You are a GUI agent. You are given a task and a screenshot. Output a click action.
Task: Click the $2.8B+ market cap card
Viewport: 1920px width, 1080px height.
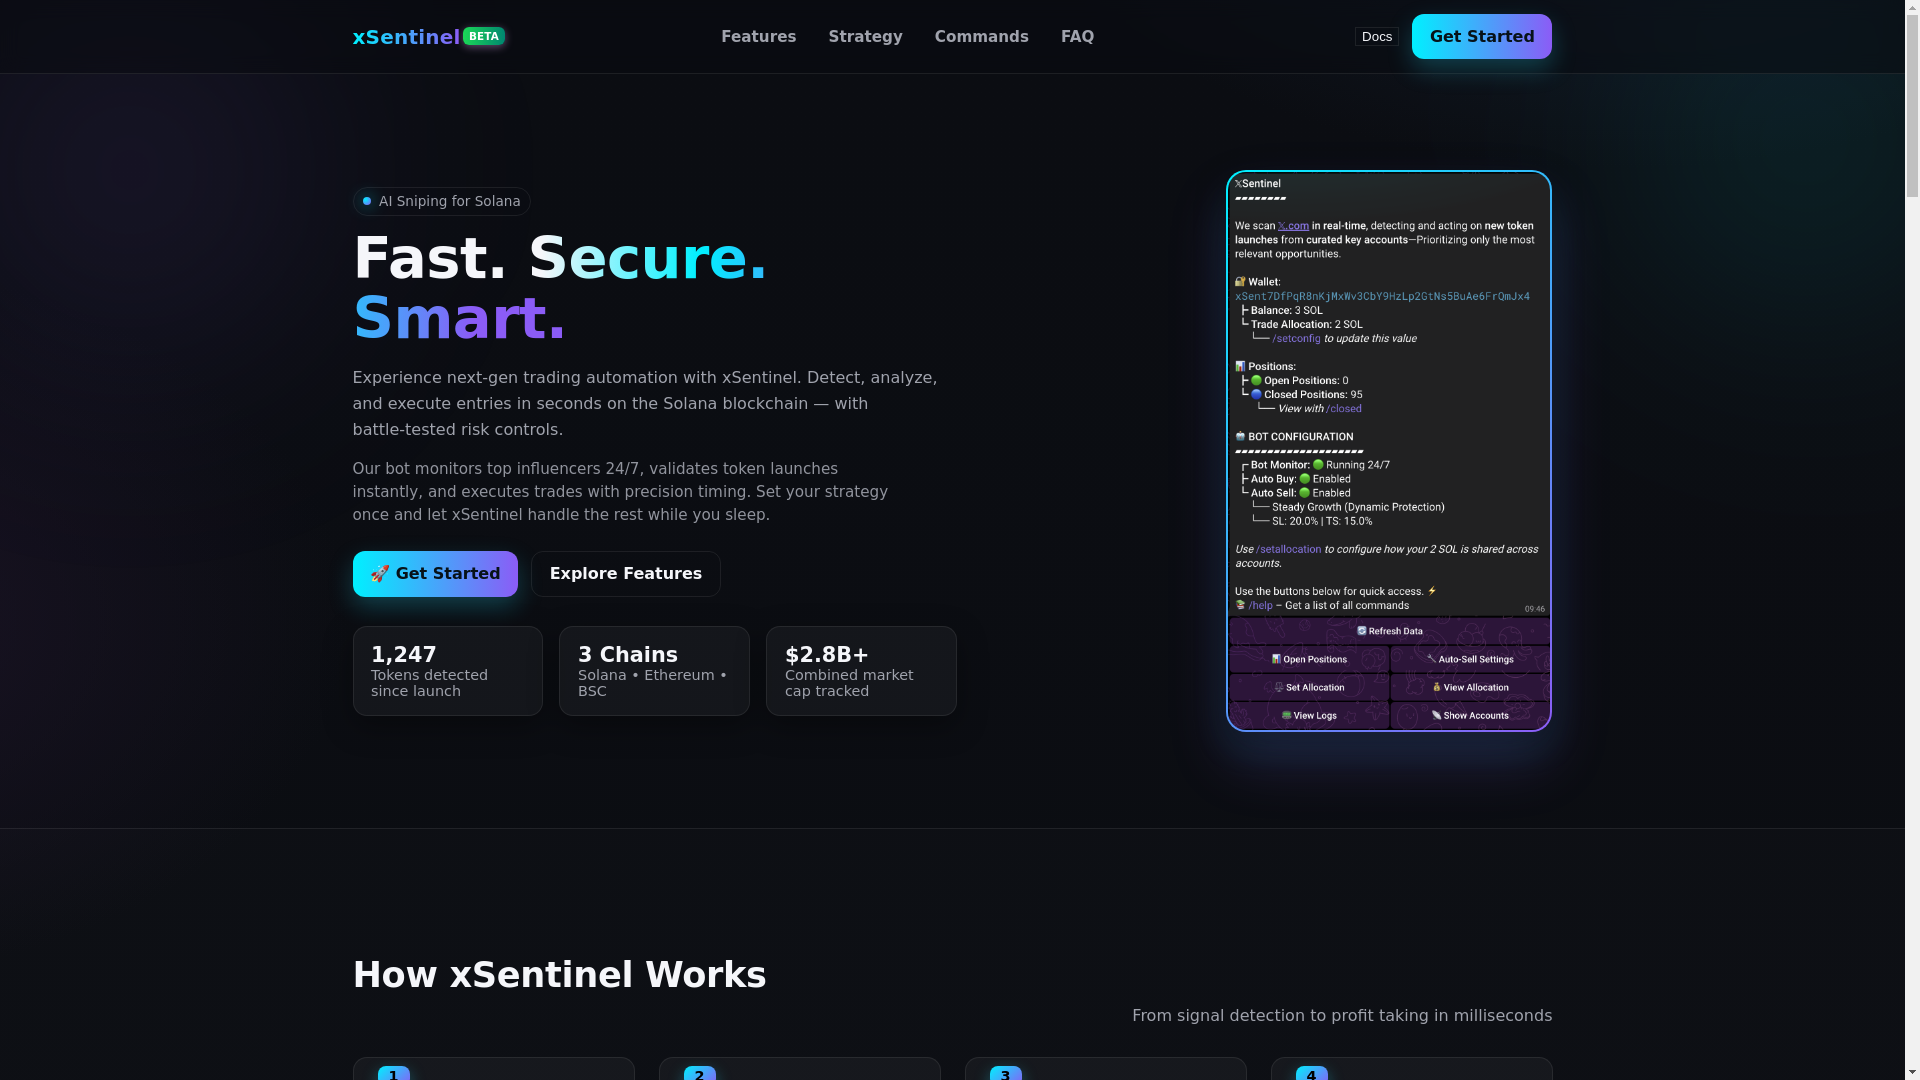coord(861,671)
